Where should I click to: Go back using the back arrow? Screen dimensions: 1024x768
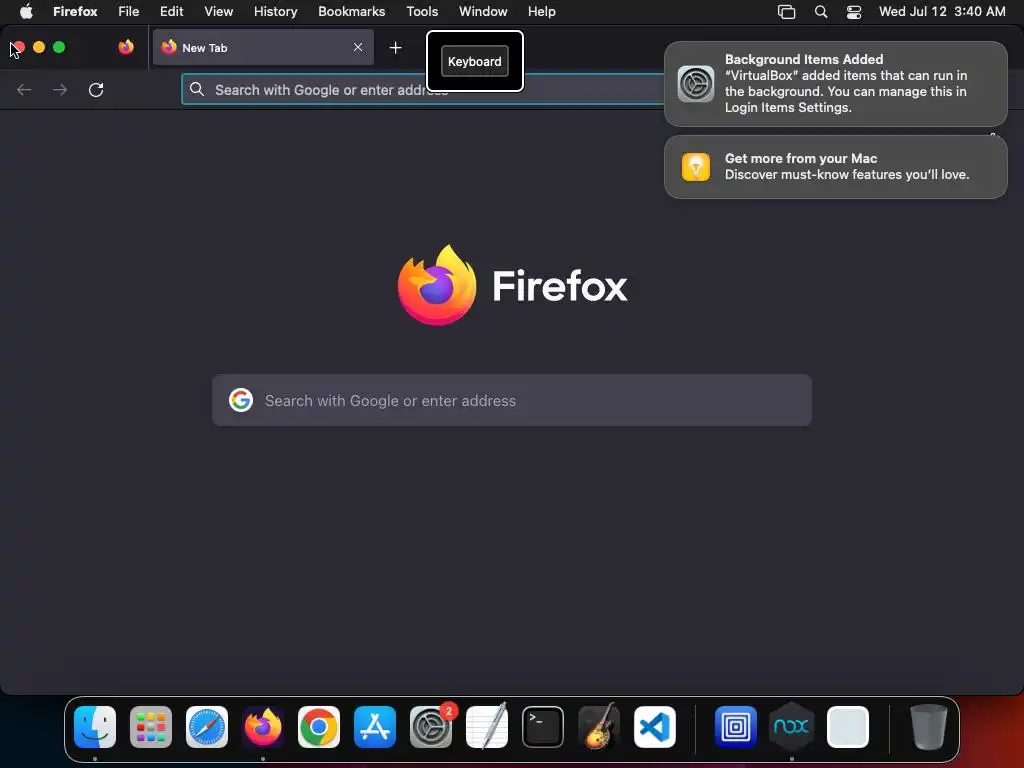(24, 89)
